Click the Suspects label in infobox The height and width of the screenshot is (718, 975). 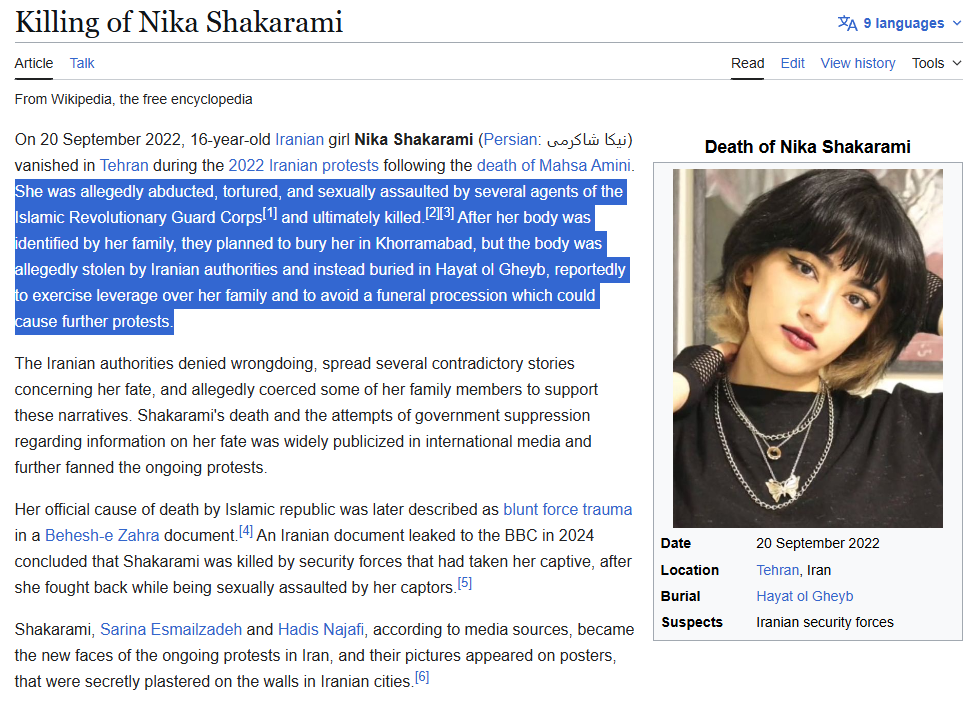tap(691, 622)
